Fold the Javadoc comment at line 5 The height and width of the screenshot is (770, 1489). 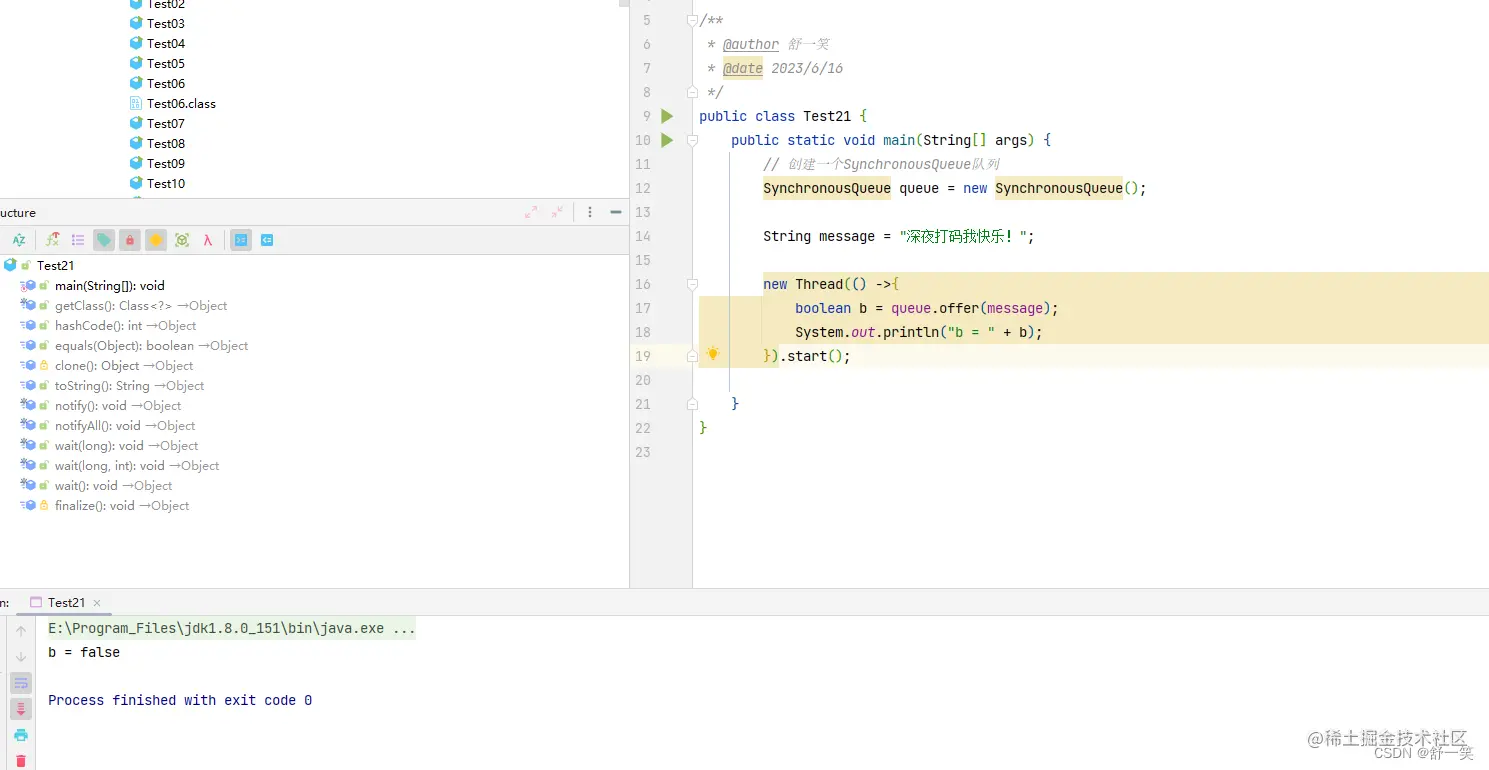coord(692,20)
